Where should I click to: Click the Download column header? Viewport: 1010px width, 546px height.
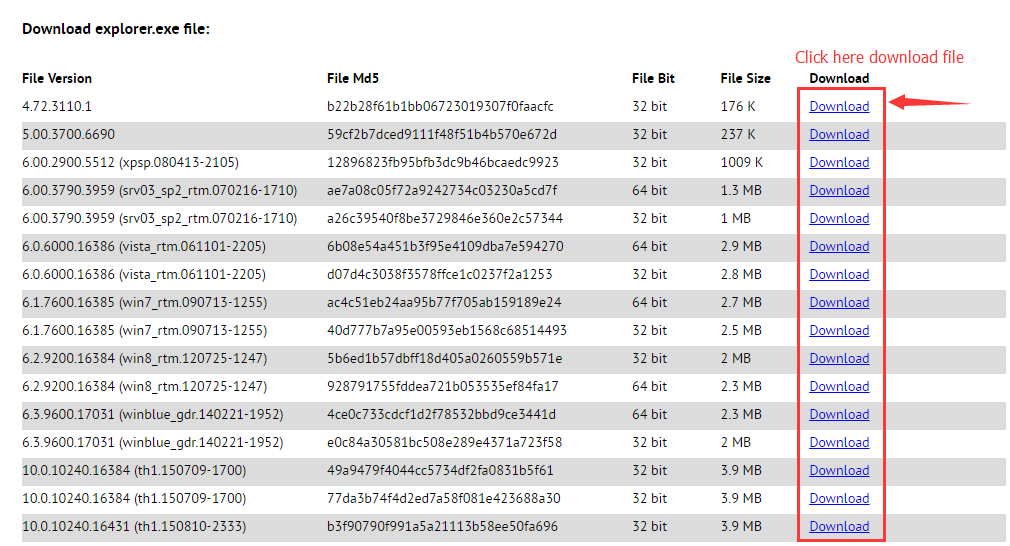(839, 78)
